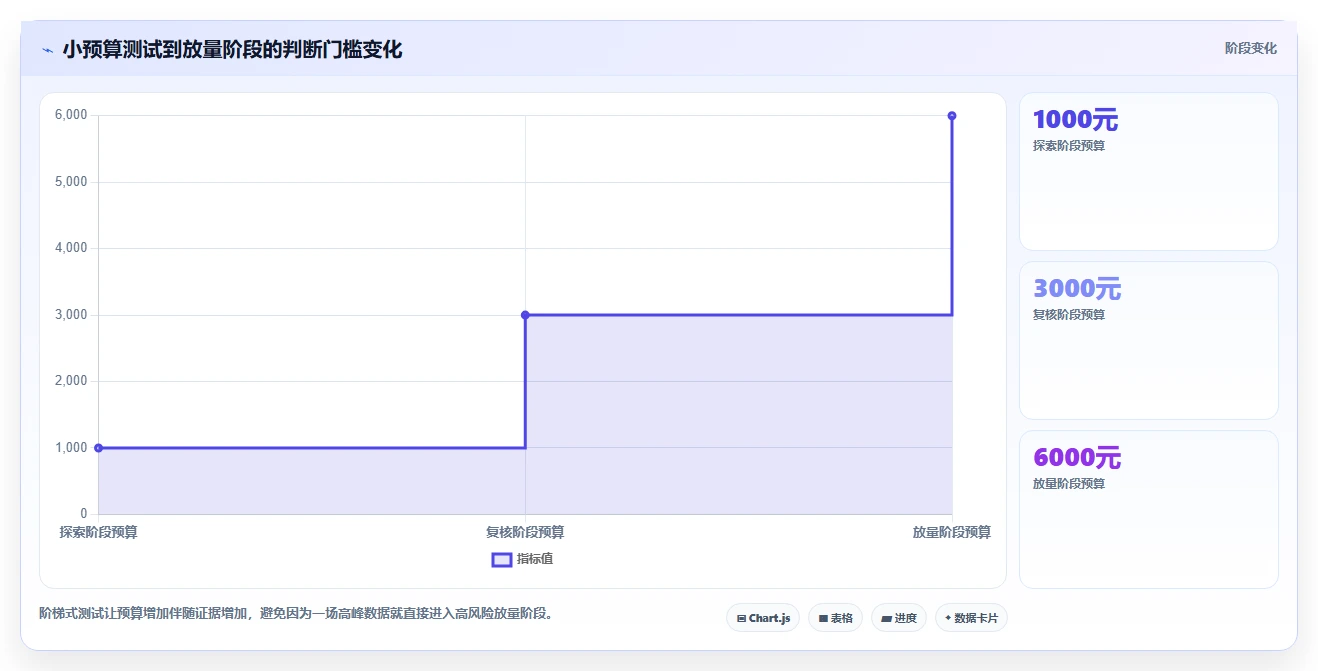1318x671 pixels.
Task: Click the 放量阶段预算 caption under 6000元
Action: tap(1069, 483)
